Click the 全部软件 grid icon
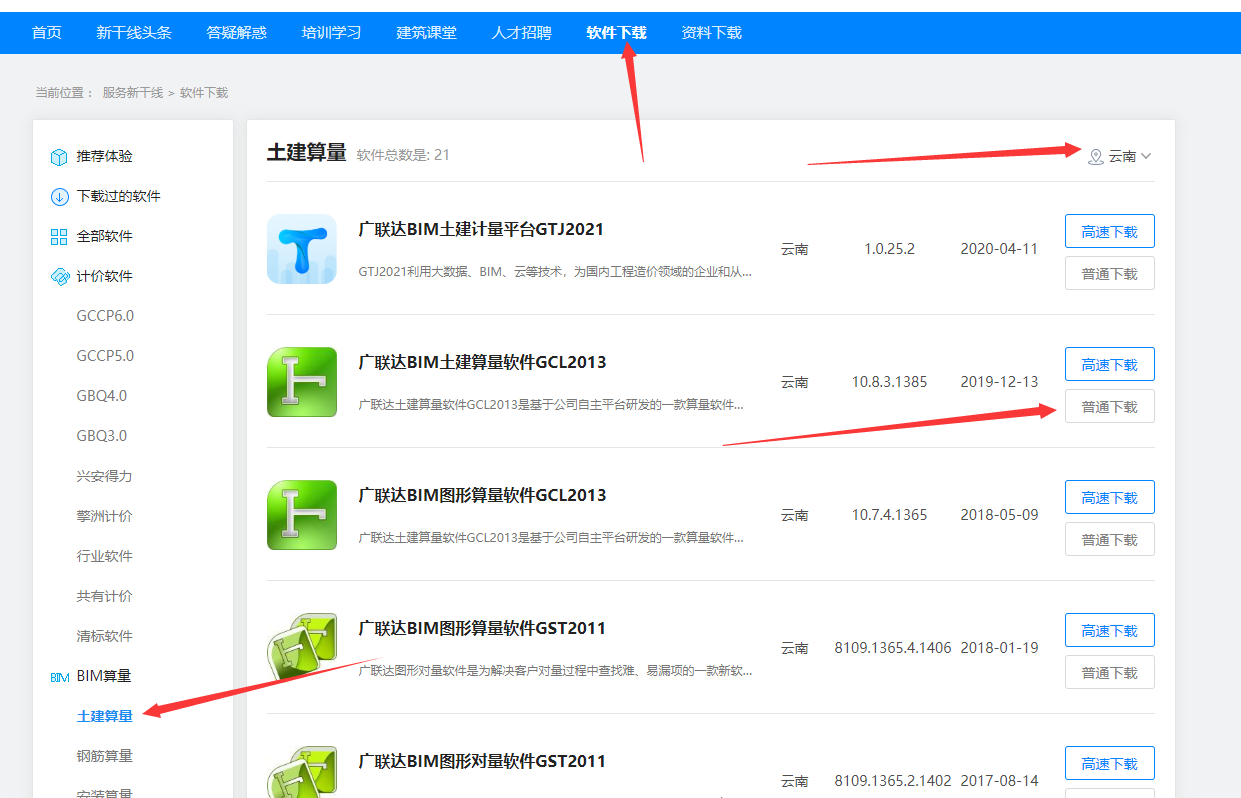 point(59,237)
